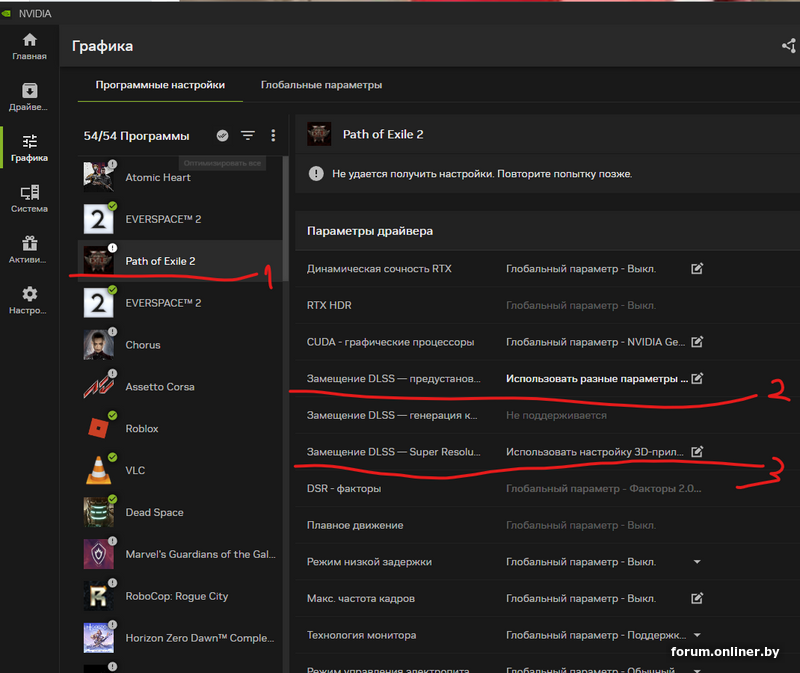Click the settings error warning icon

pyautogui.click(x=316, y=173)
